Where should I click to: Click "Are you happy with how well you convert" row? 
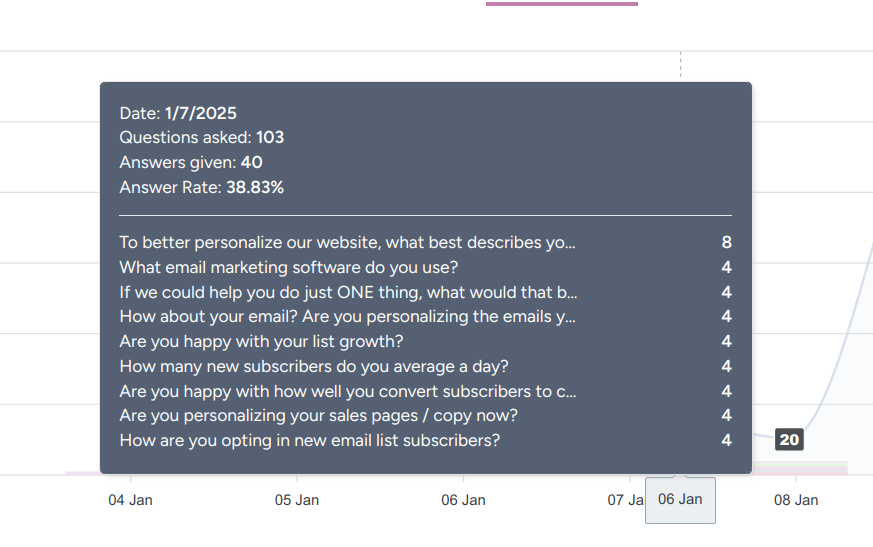(347, 391)
